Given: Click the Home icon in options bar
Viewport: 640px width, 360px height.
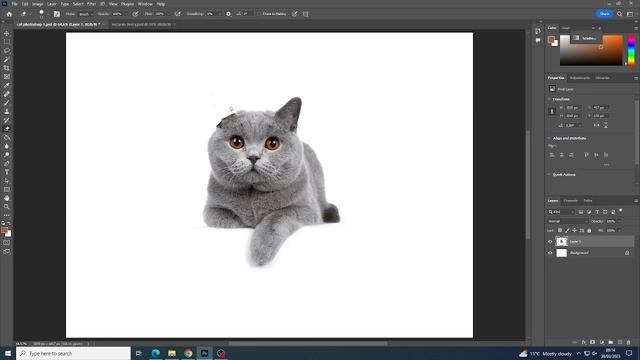Looking at the screenshot, I should tap(9, 14).
